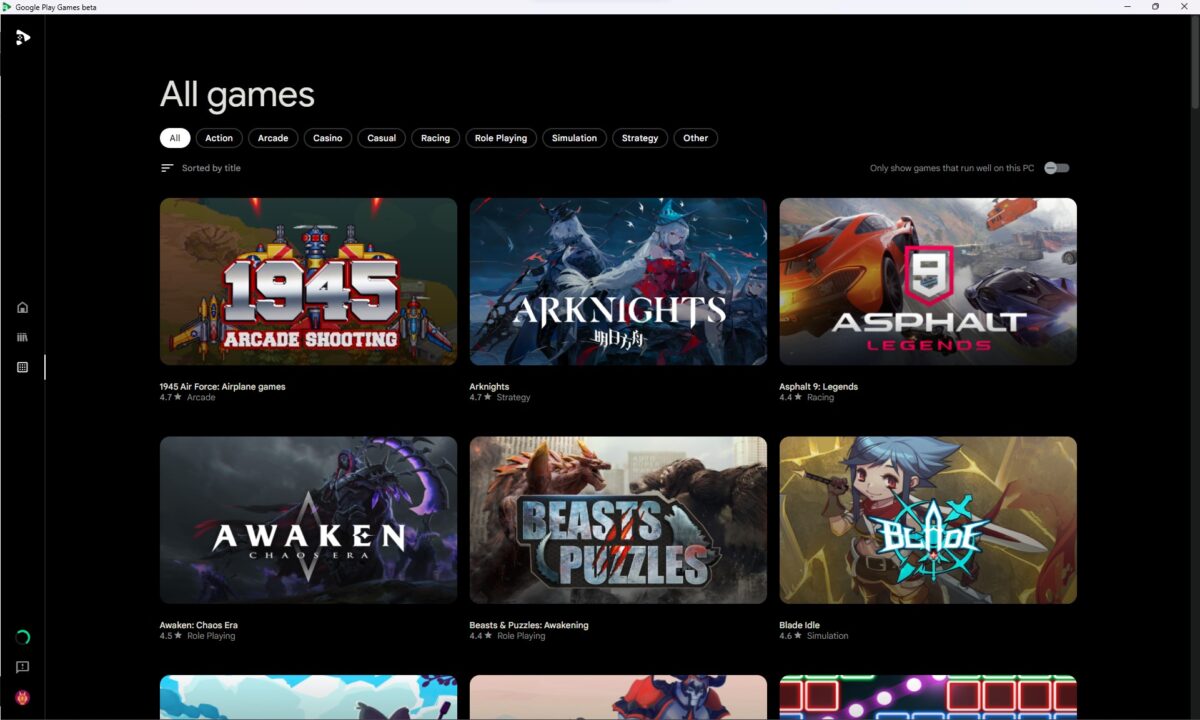This screenshot has width=1200, height=720.
Task: Open the Library sidebar icon
Action: (x=22, y=337)
